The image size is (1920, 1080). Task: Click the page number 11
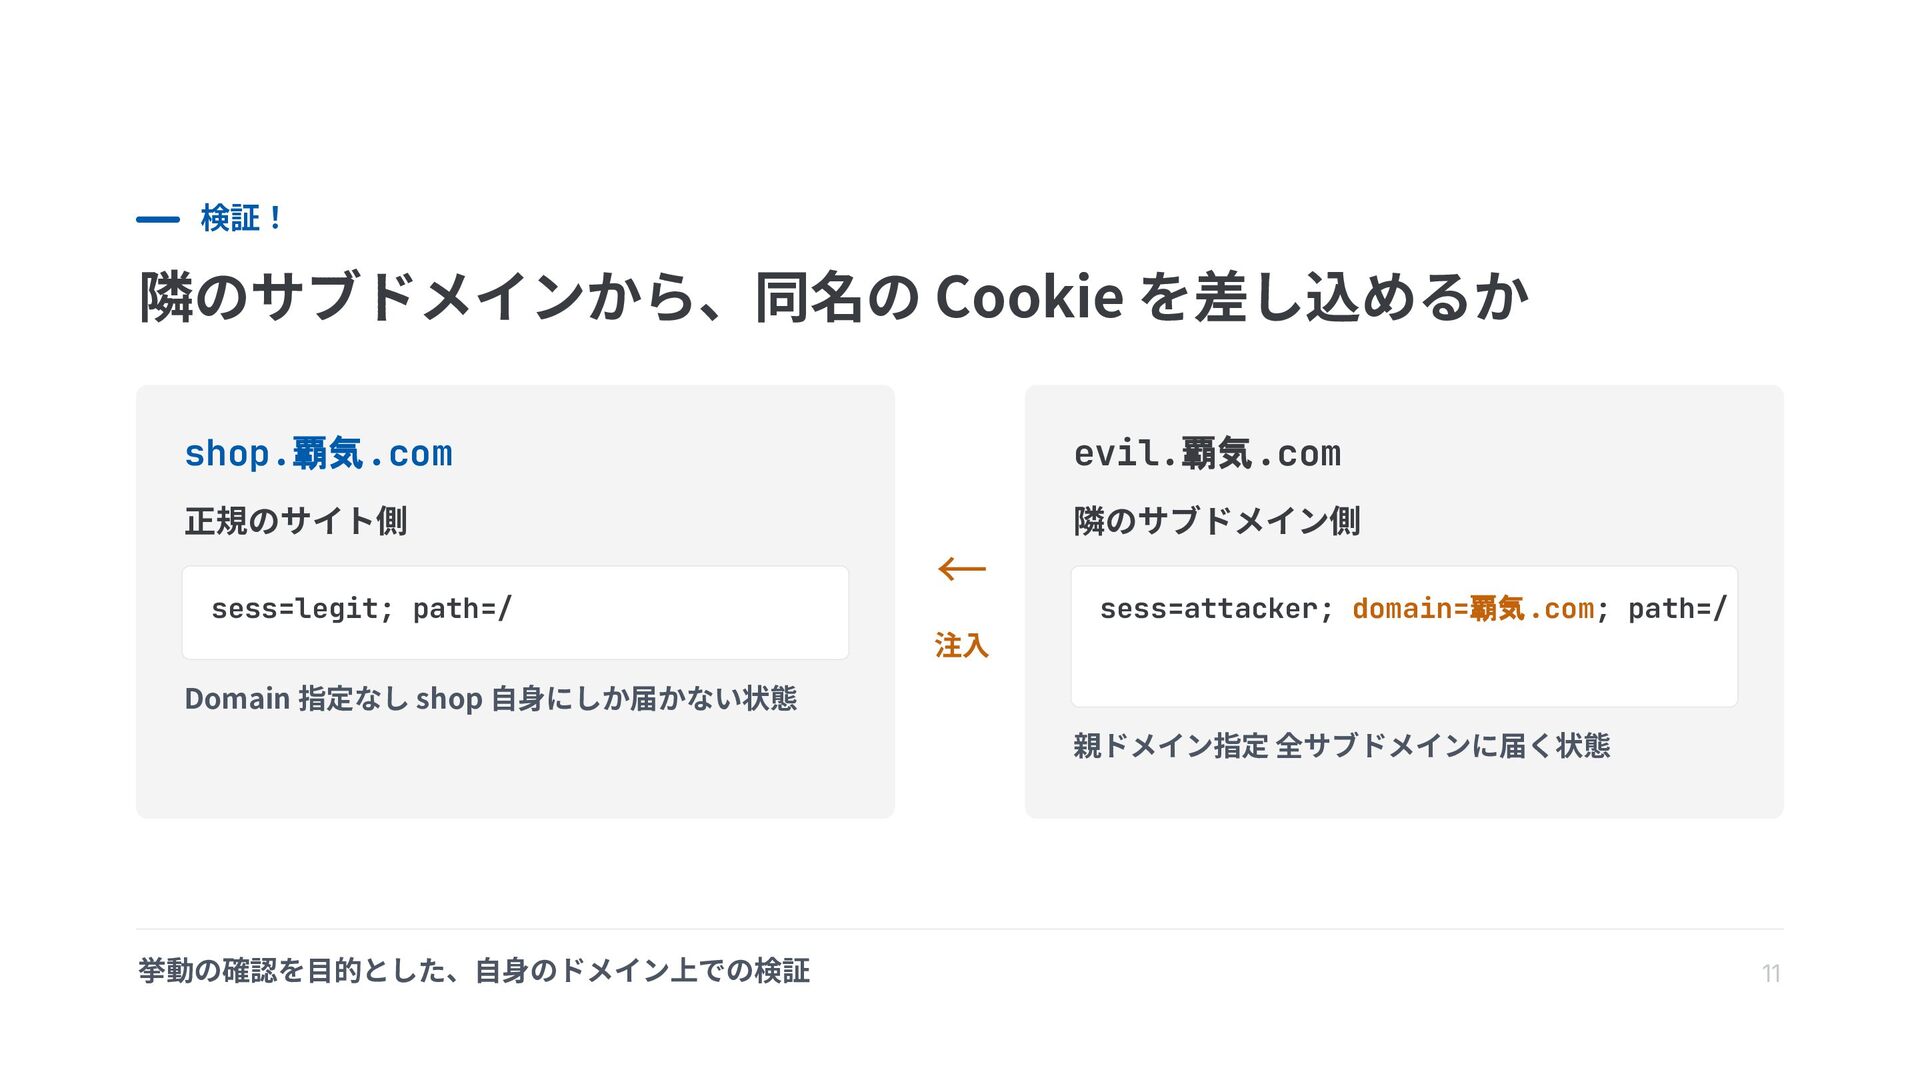coord(1771,973)
